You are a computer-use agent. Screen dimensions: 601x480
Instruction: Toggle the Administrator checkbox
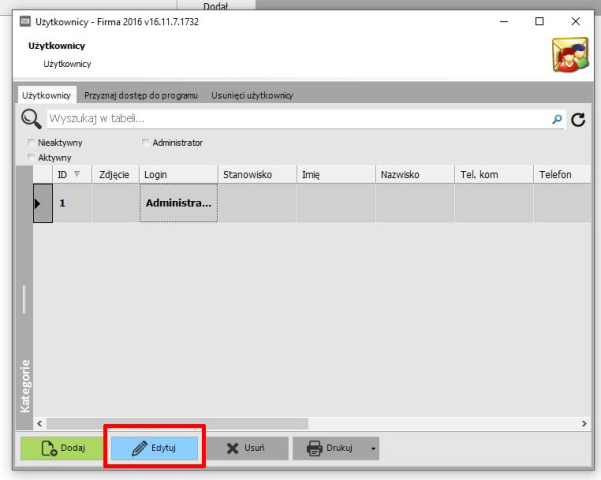pyautogui.click(x=145, y=143)
